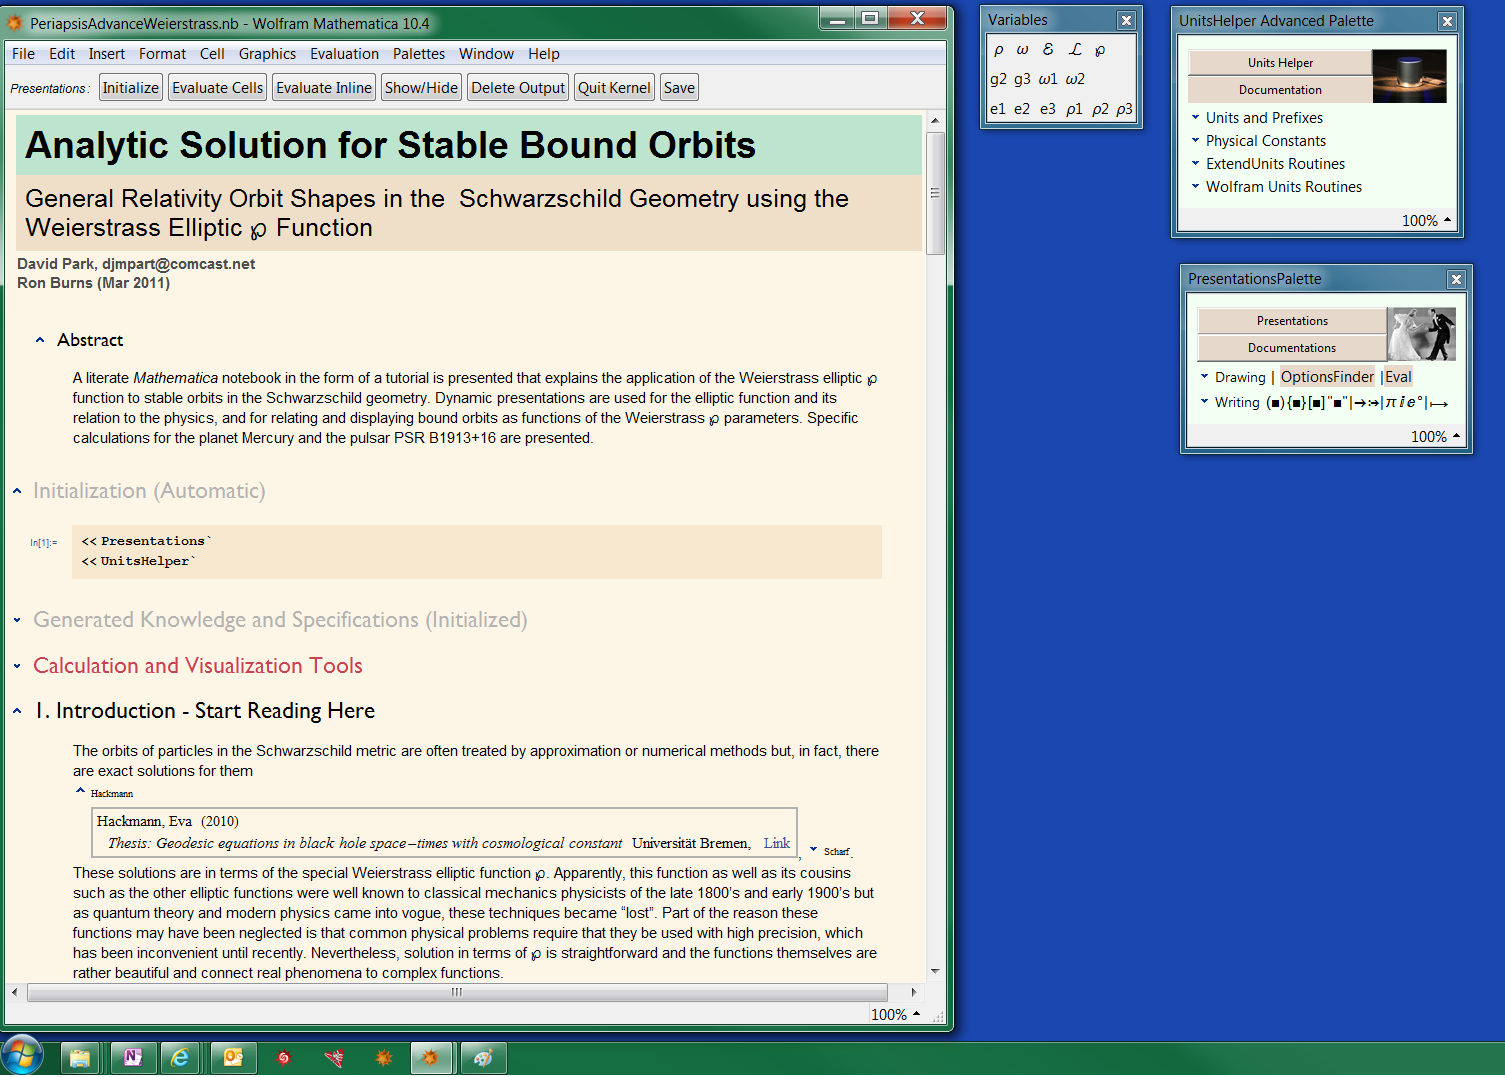Insert ρ3 from the Variables palette
This screenshot has height=1077, width=1505.
coord(1124,109)
